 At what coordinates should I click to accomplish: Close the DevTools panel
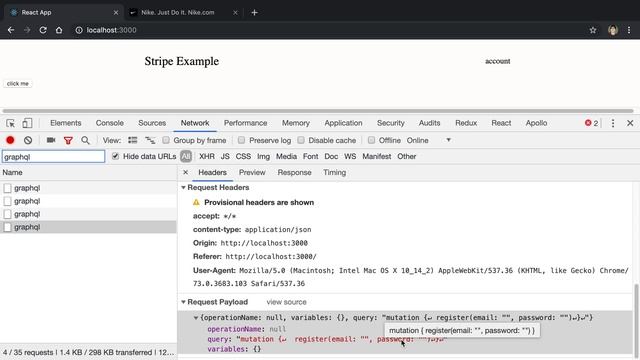(630, 123)
